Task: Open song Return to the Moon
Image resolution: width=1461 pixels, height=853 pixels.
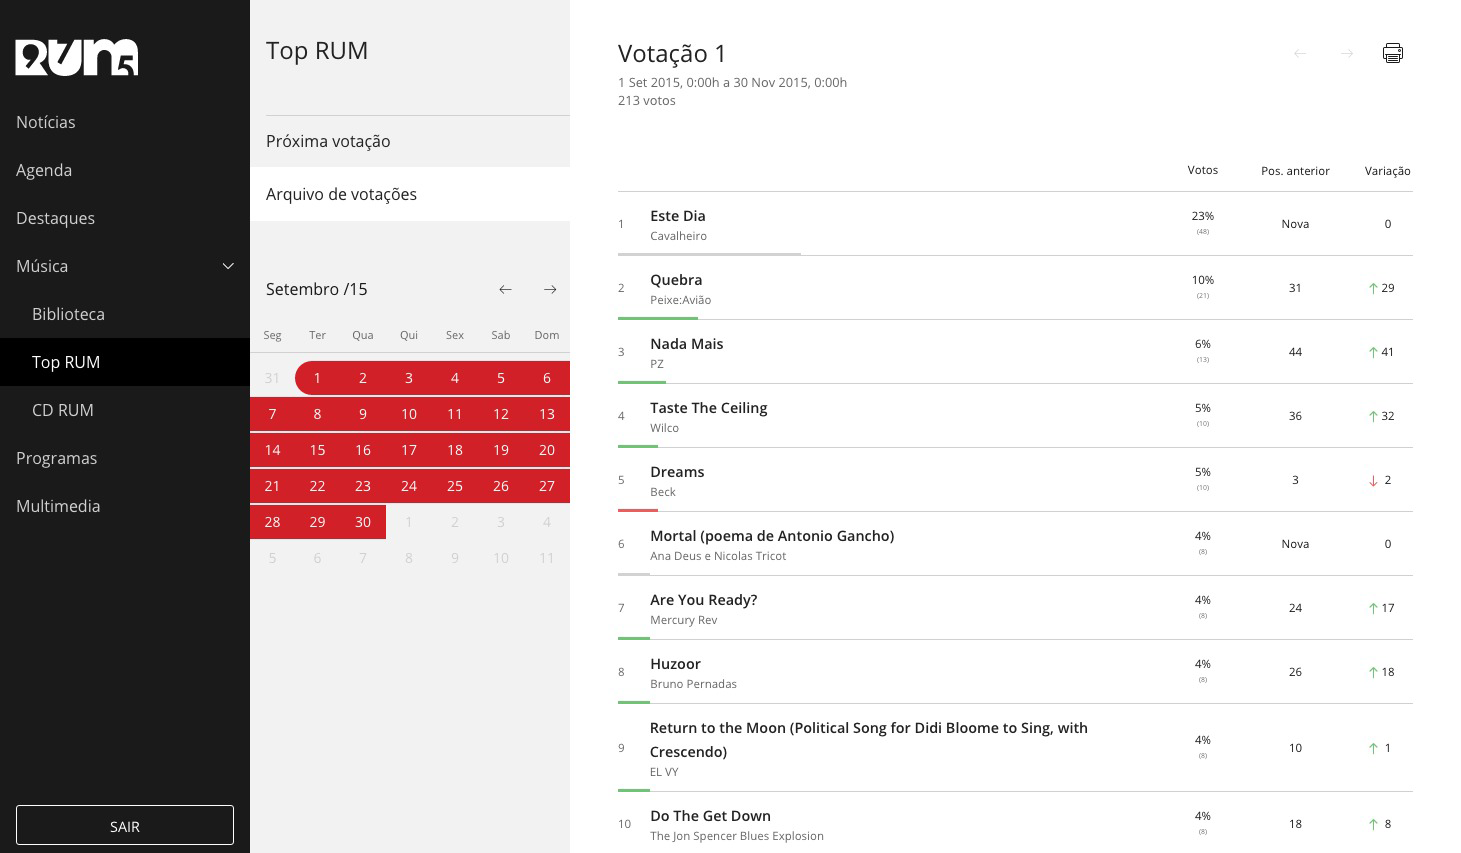Action: coord(869,740)
